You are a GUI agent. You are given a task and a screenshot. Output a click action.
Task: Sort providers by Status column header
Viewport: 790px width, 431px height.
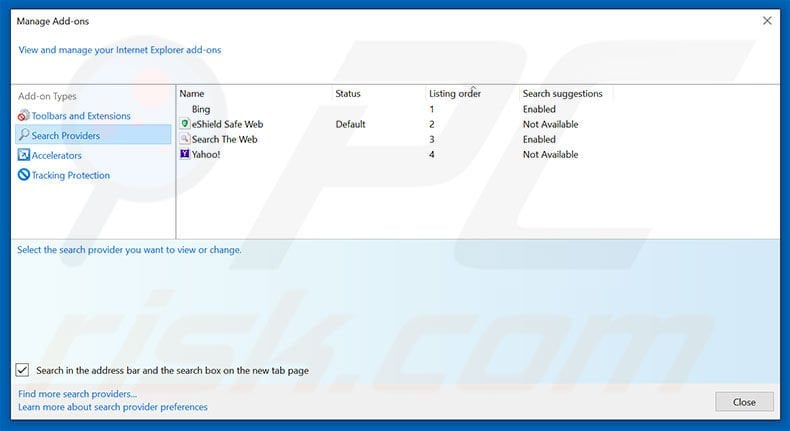point(348,94)
